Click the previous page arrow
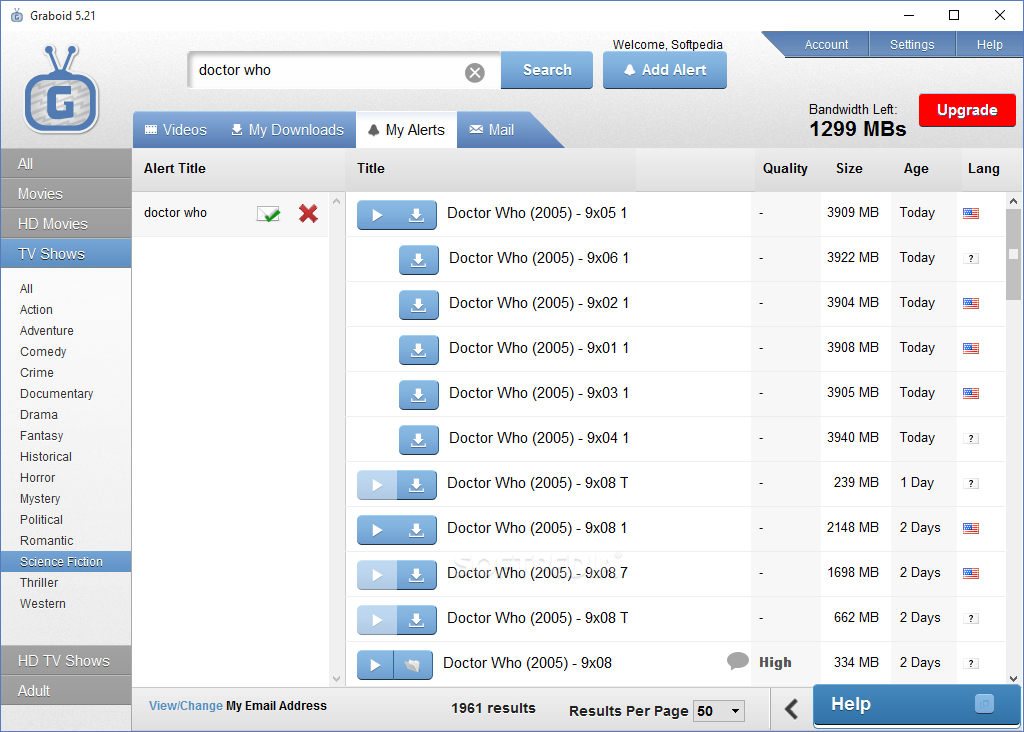Image resolution: width=1024 pixels, height=732 pixels. [x=792, y=708]
